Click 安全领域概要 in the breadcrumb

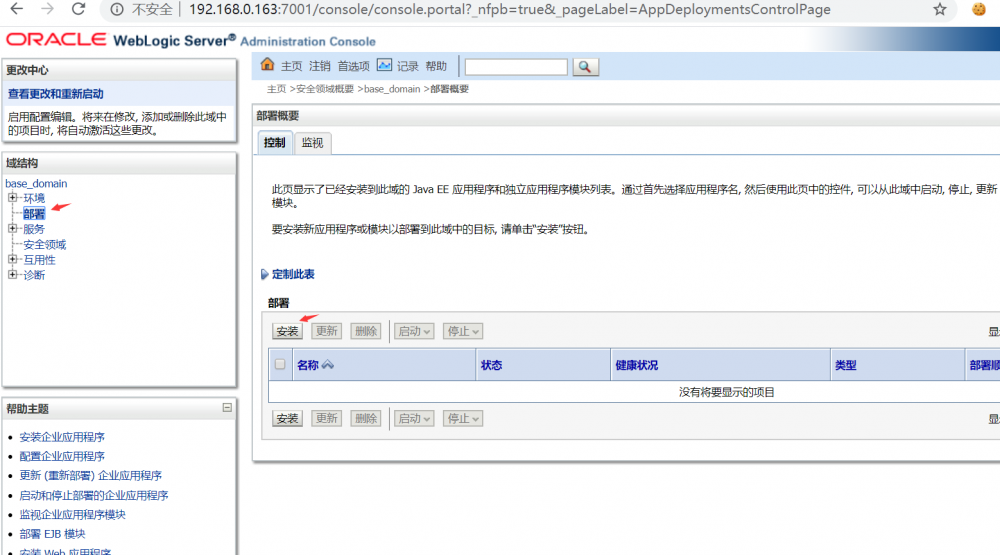(325, 89)
